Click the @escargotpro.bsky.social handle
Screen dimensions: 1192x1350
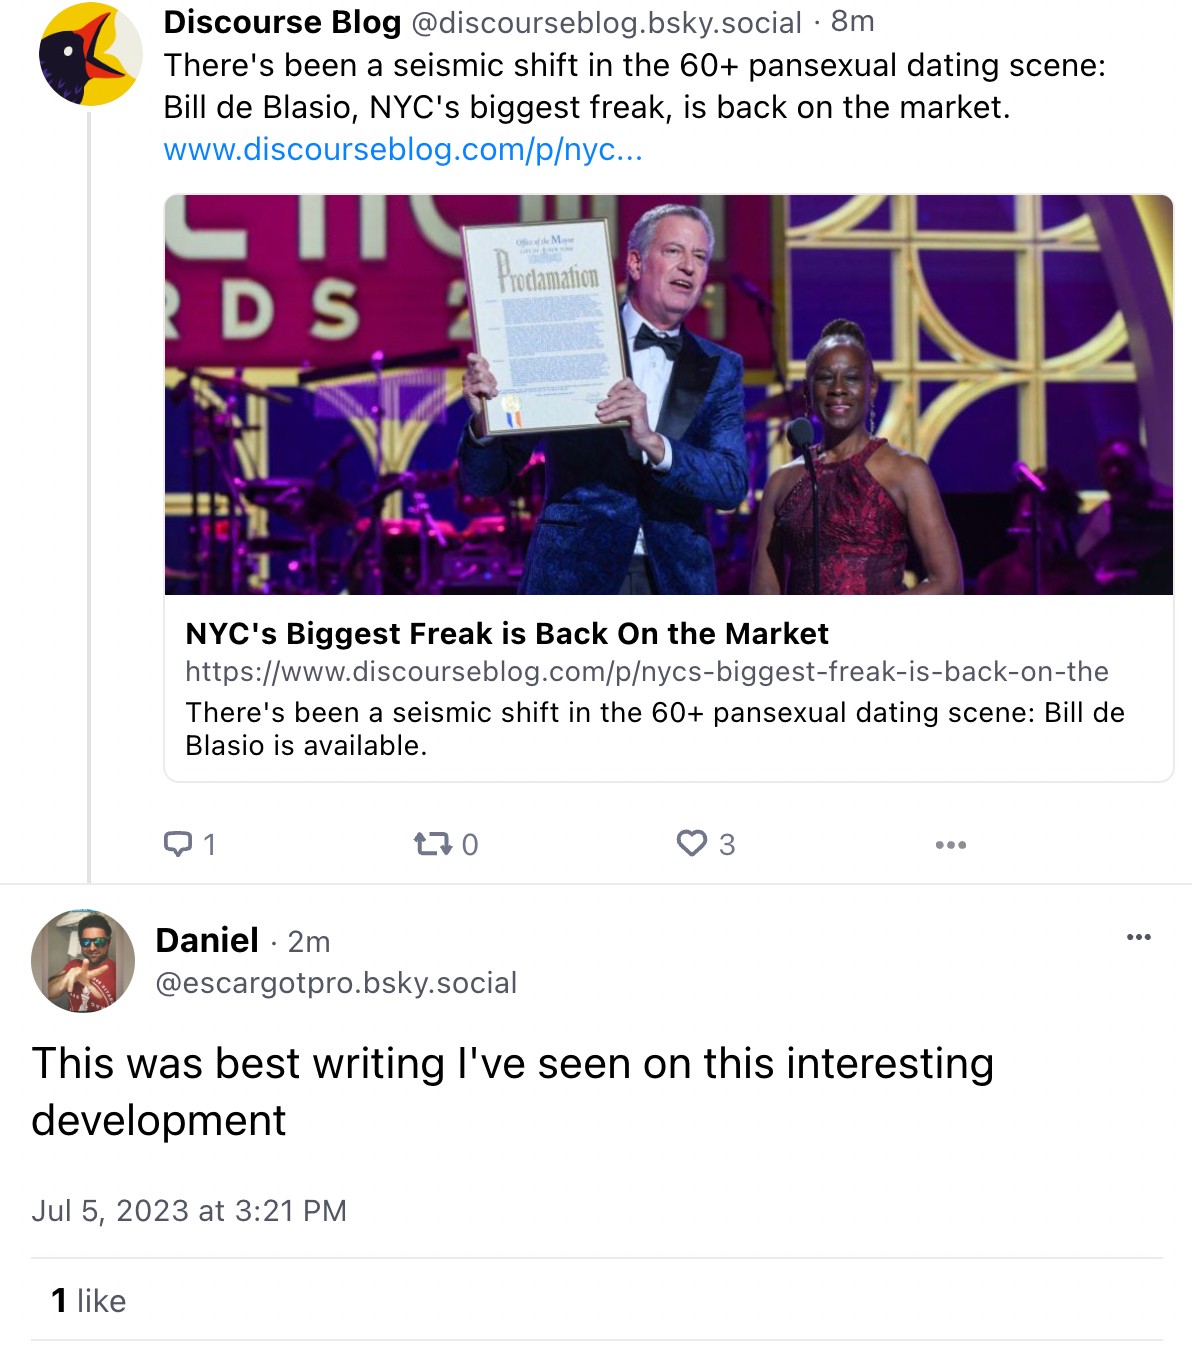[x=336, y=983]
